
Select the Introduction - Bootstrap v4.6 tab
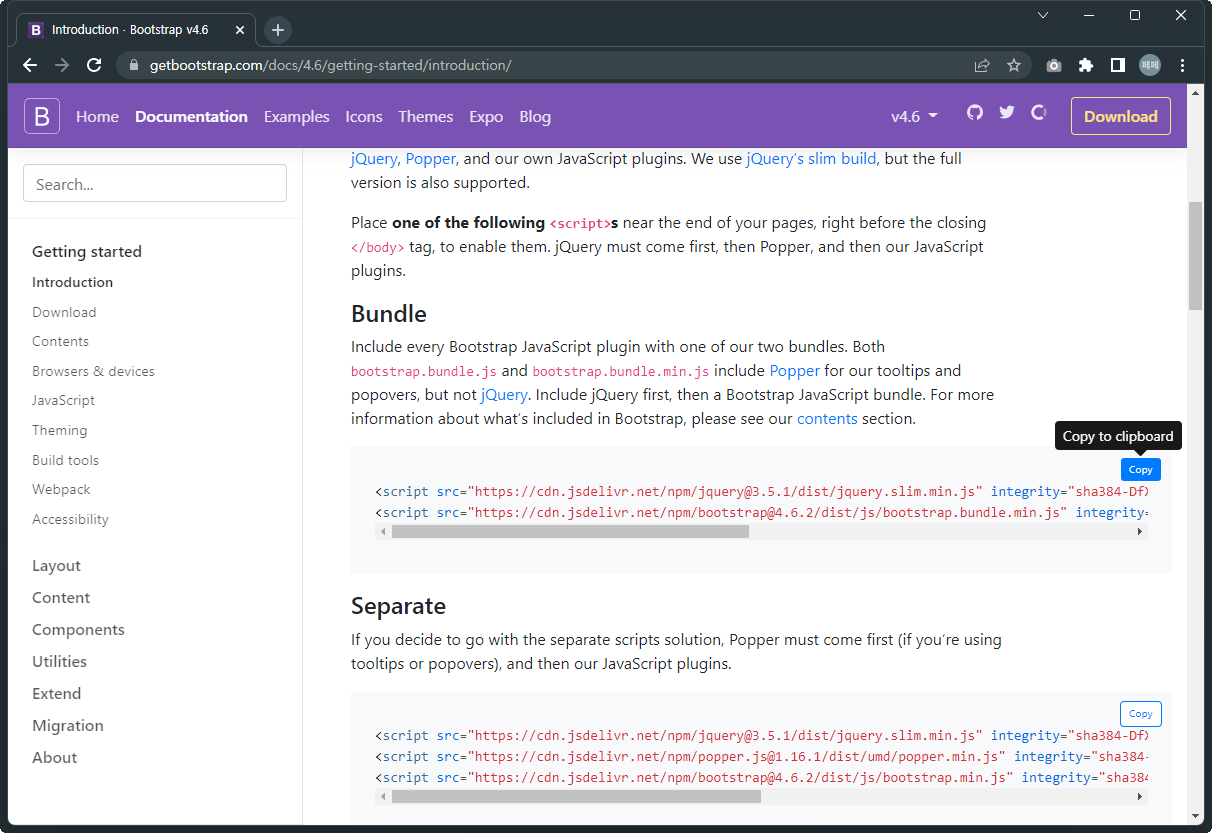135,30
